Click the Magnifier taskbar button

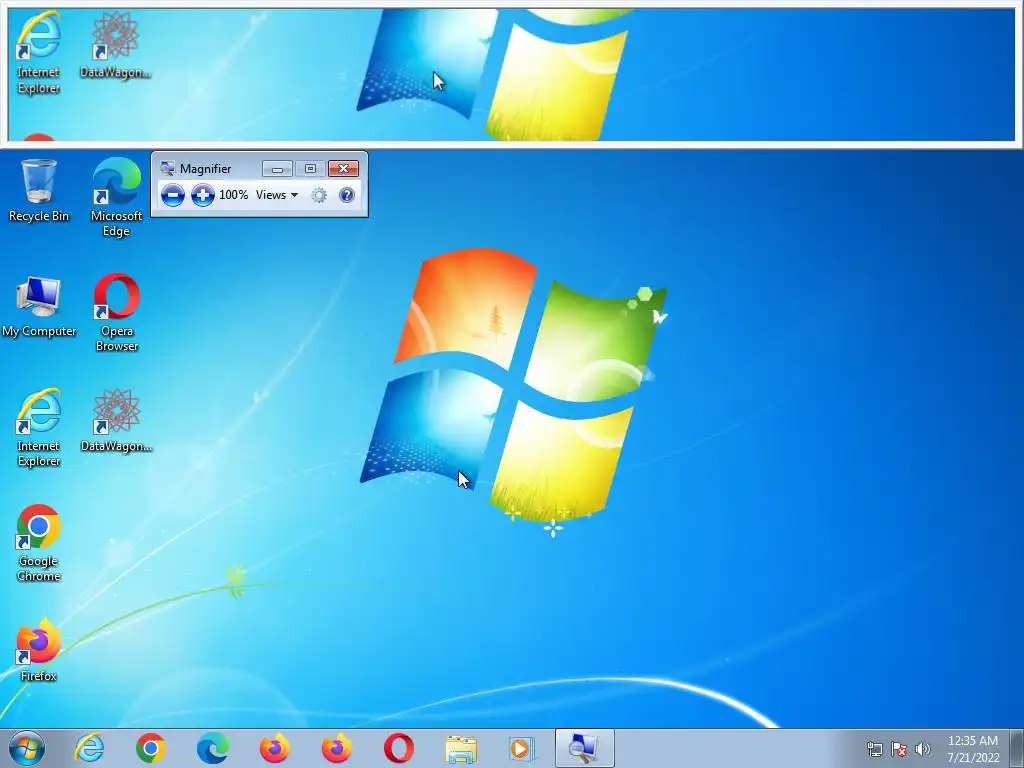coord(584,748)
